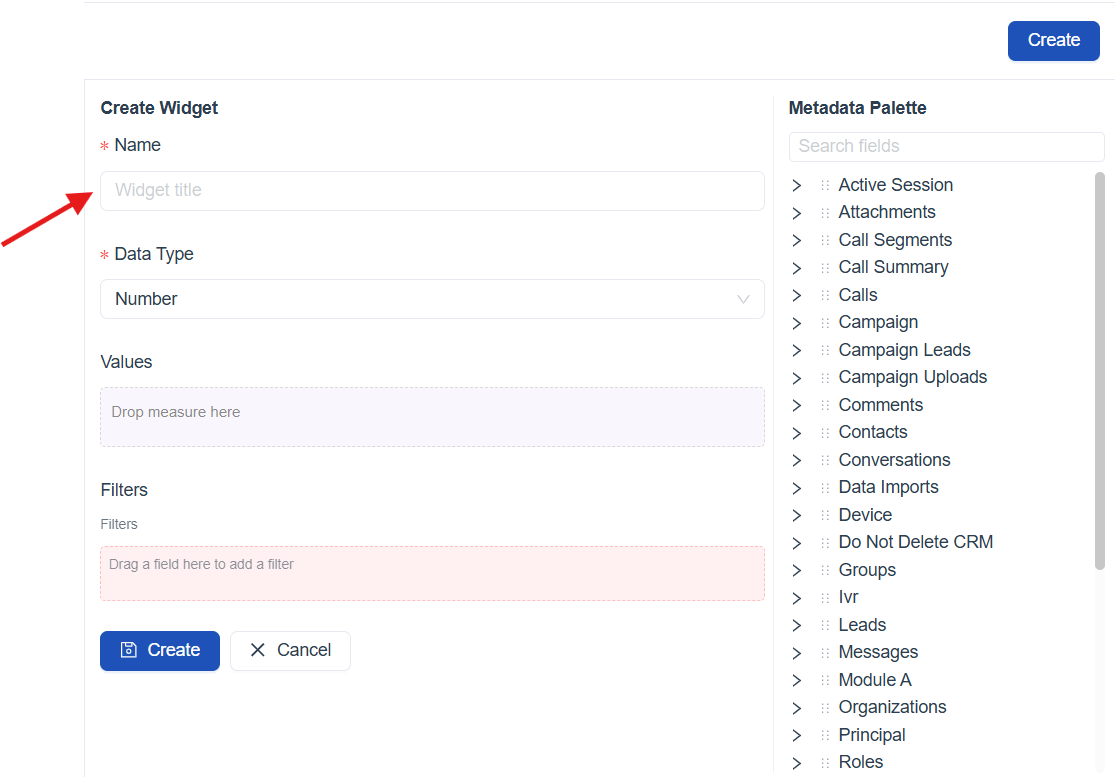This screenshot has width=1115, height=777.
Task: Select the Conversations item in Metadata Palette
Action: (x=894, y=460)
